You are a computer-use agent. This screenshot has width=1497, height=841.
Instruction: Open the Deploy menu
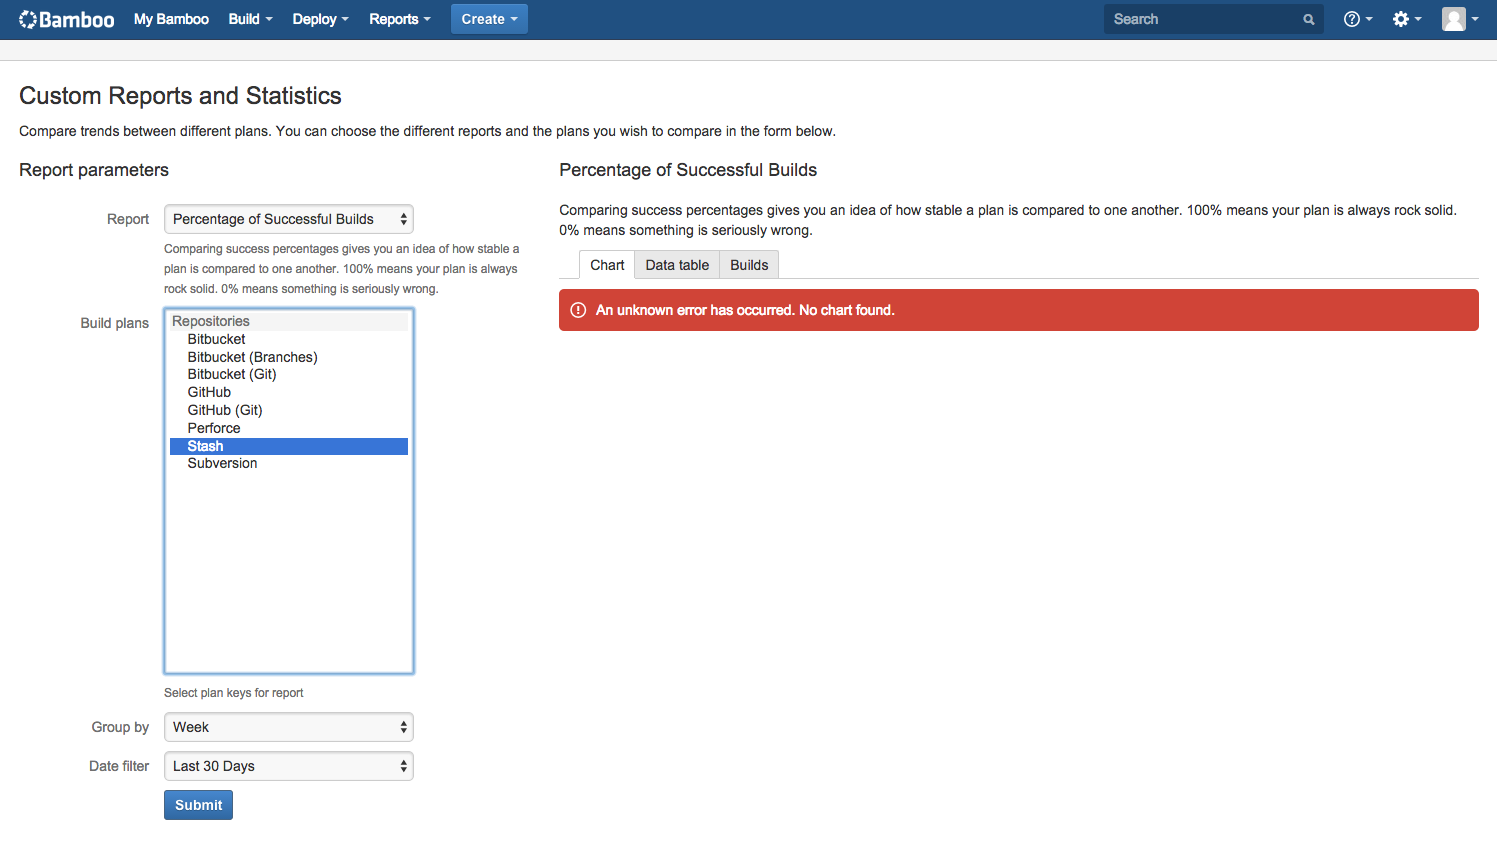pos(320,19)
